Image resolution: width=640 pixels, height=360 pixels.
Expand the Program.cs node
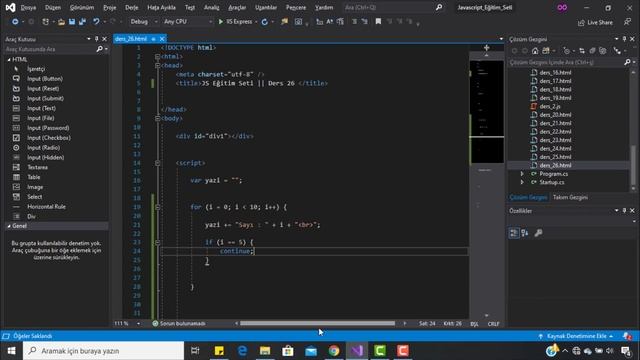(522, 174)
